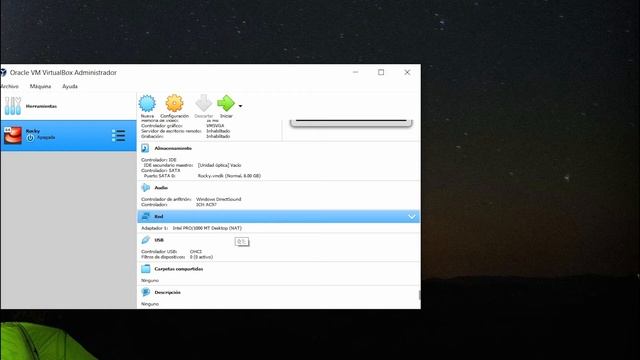Open the Rocky machine list menu icon

118,136
